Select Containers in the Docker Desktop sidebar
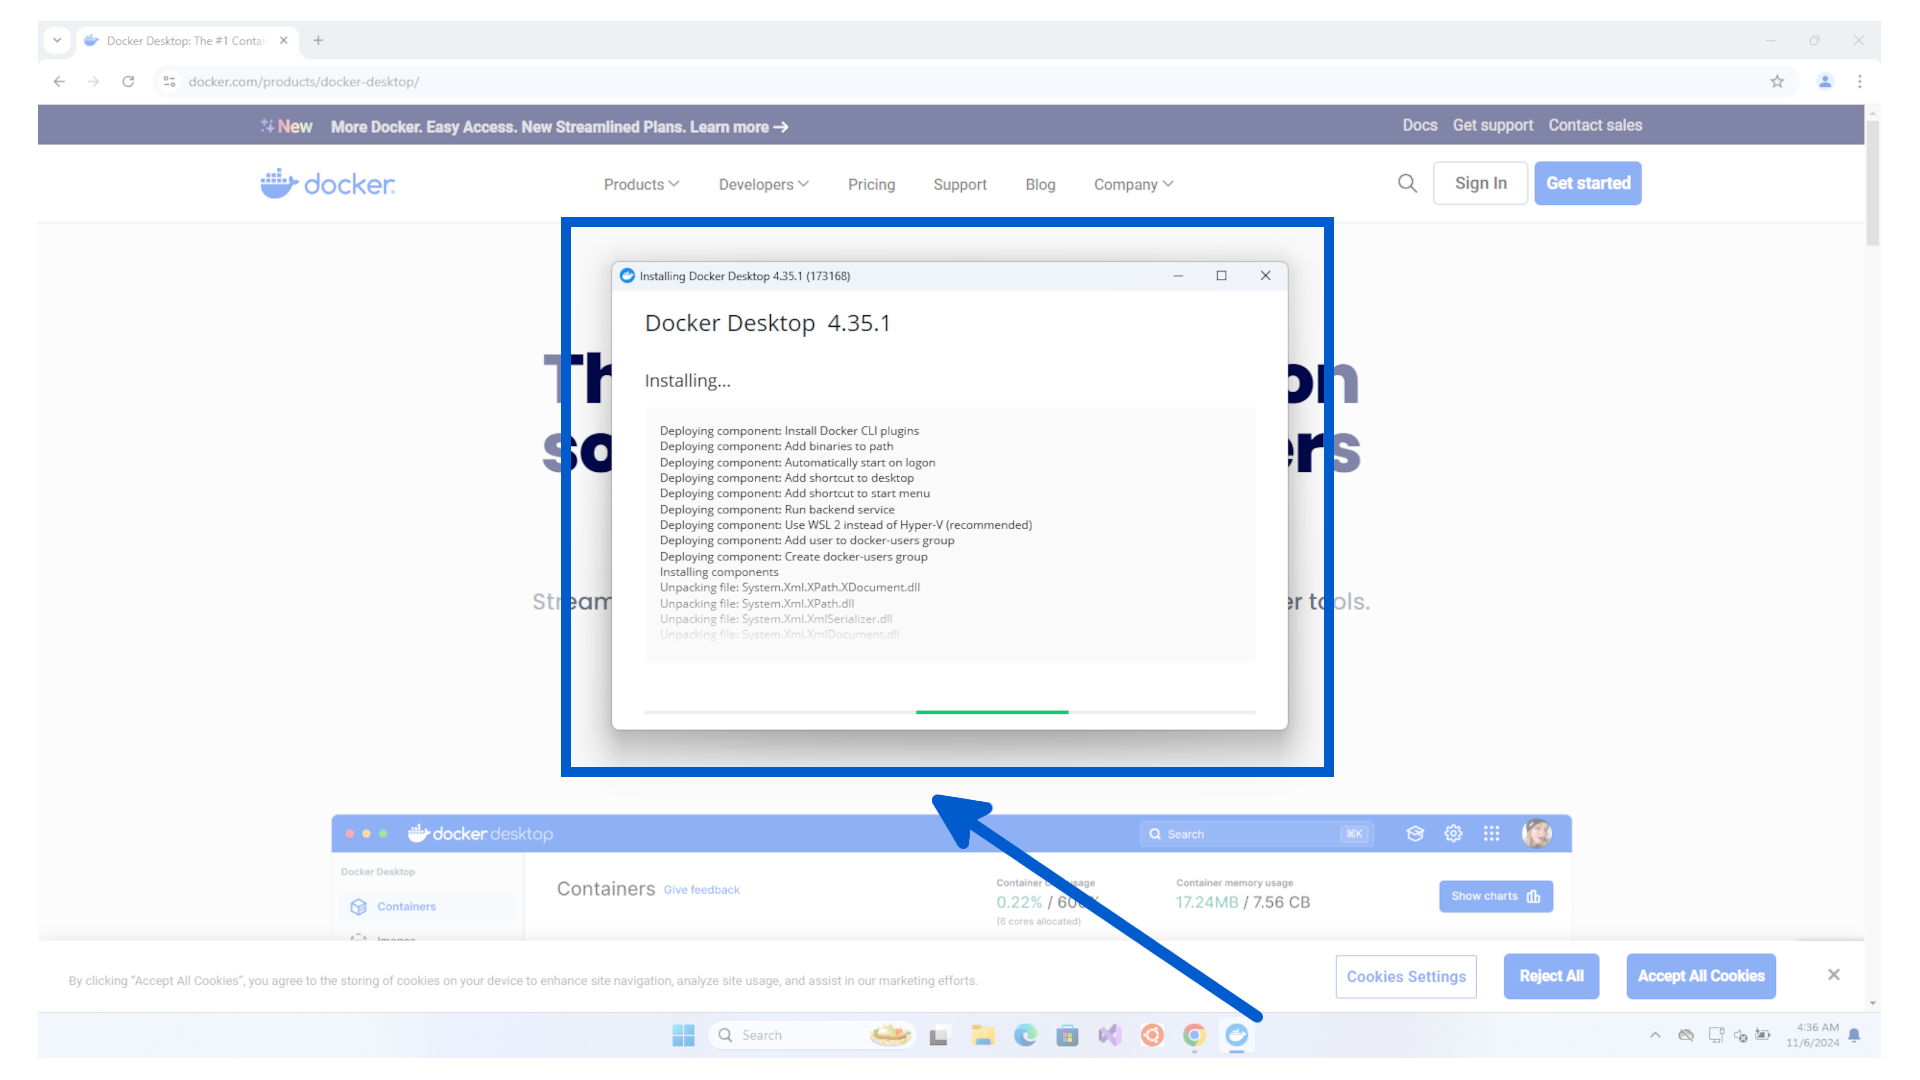Screen dimensions: 1920x1080 coord(406,906)
